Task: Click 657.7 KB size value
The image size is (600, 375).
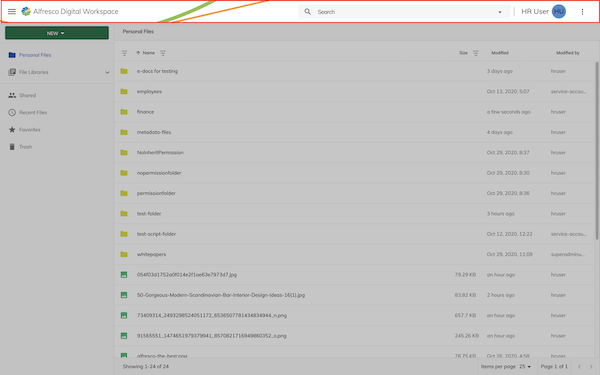Action: point(465,315)
